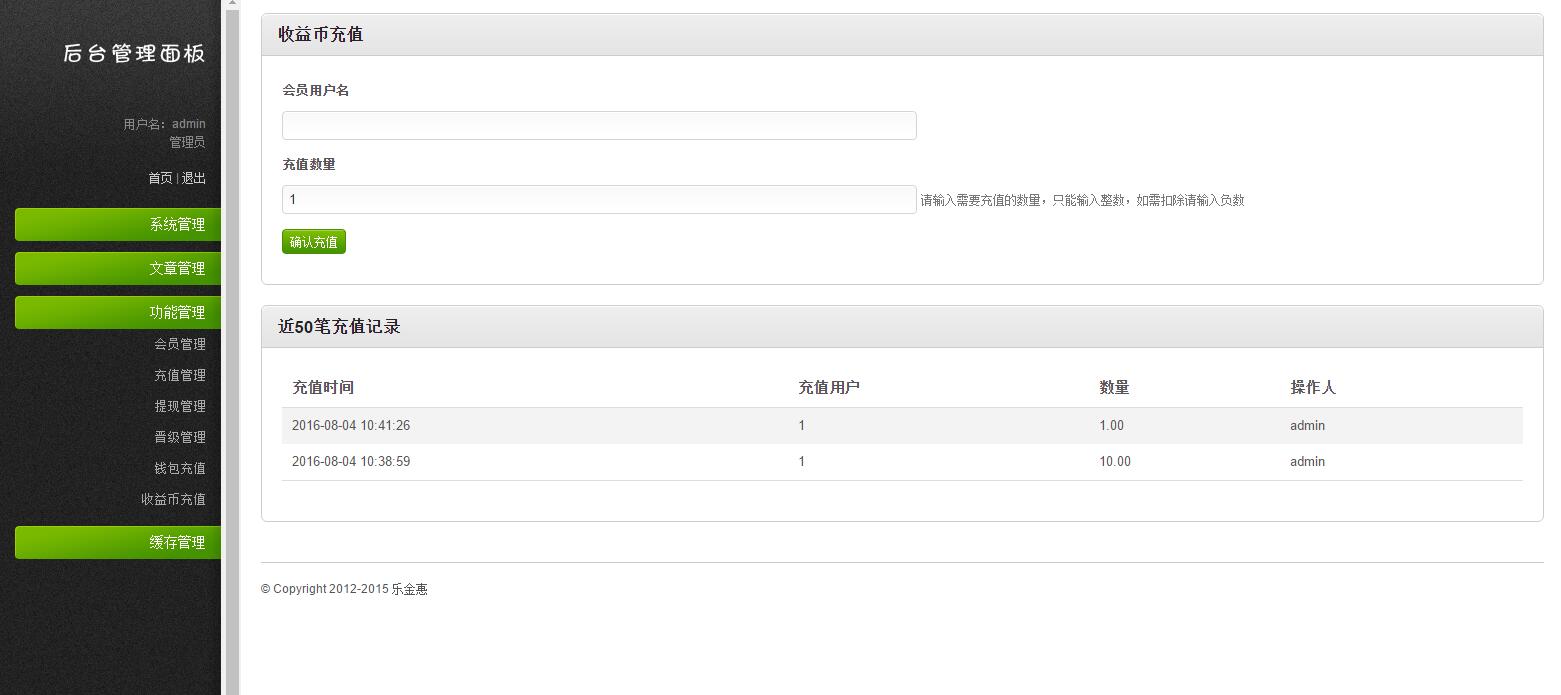Focus the 会员用户名 input field
Screen dimensions: 1561x695
[x=598, y=126]
